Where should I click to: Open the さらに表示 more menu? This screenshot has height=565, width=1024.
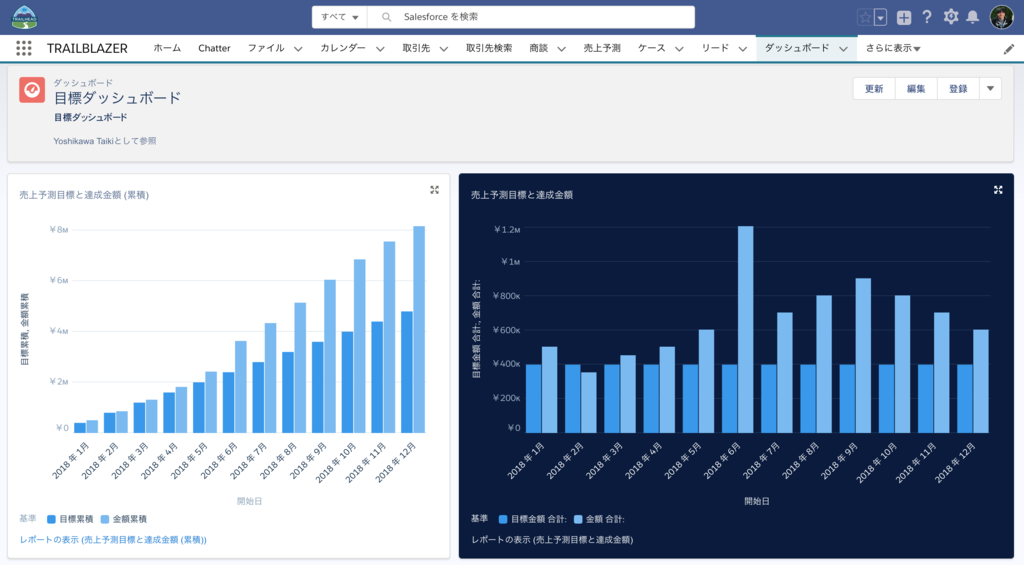(x=893, y=48)
